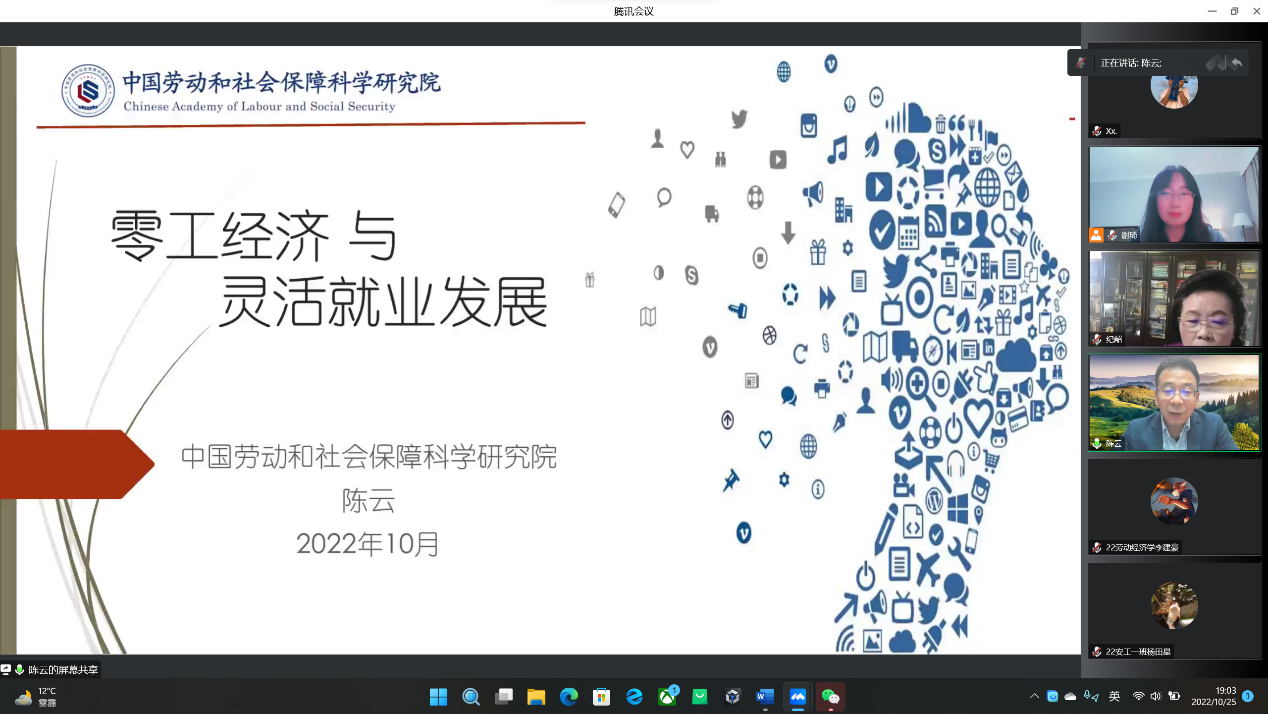1268x714 pixels.
Task: Click the 陈云的屏幕共享 label
Action: (62, 670)
